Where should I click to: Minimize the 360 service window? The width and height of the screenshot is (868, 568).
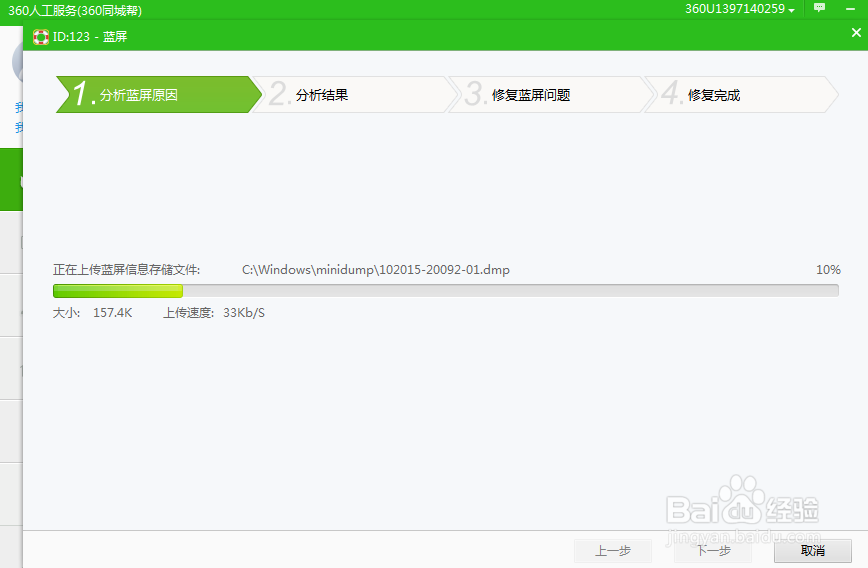click(x=850, y=9)
